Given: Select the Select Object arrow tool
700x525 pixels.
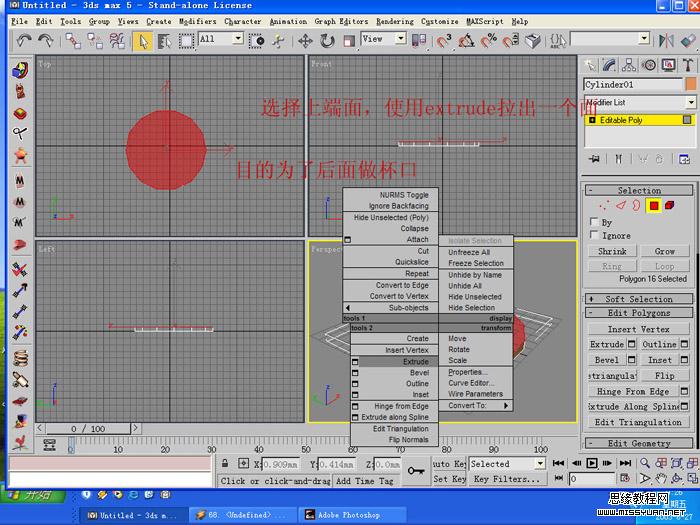Looking at the screenshot, I should click(x=142, y=41).
